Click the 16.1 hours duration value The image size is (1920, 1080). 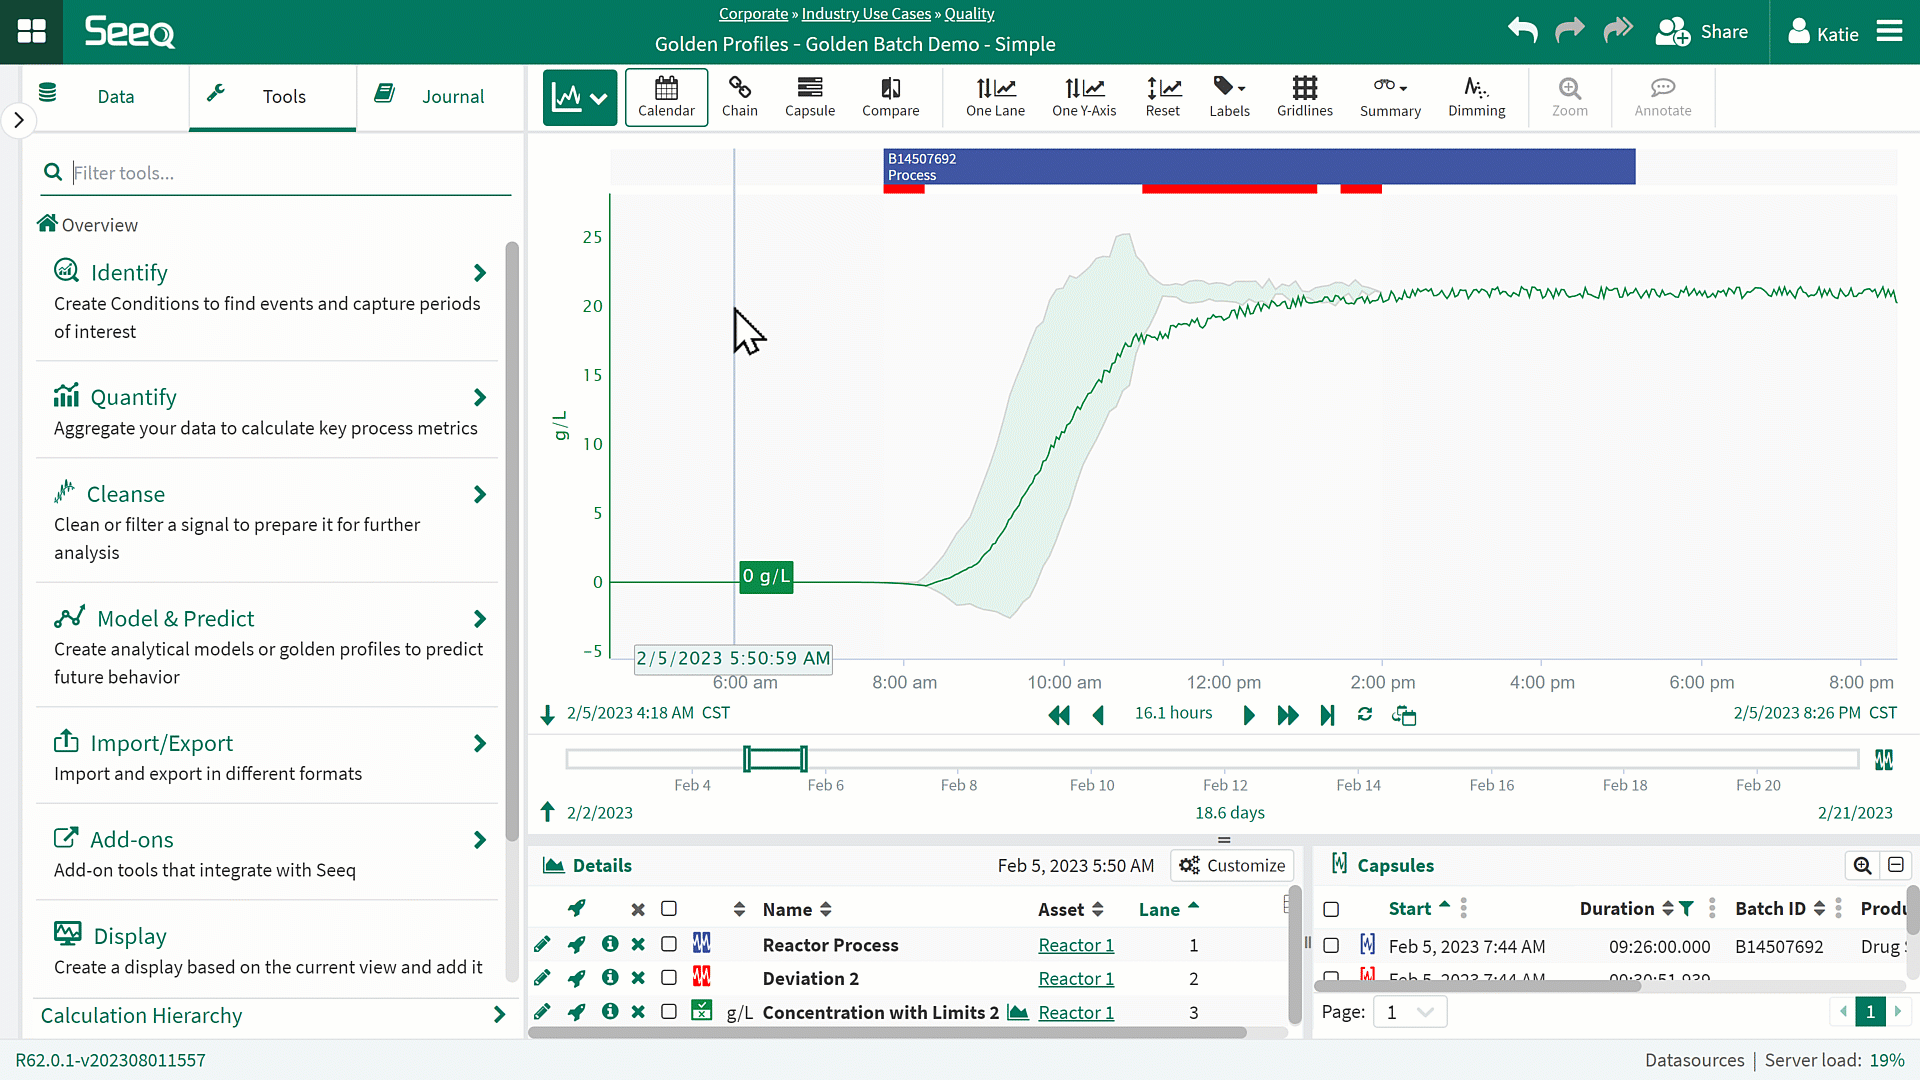click(1173, 713)
